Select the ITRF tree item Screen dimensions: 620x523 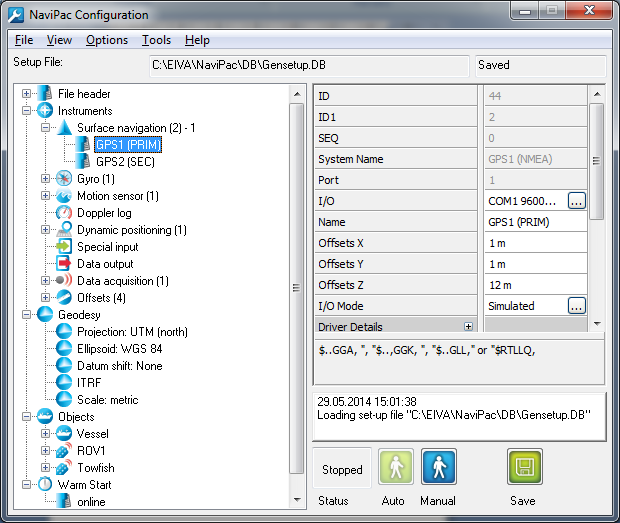tap(89, 383)
